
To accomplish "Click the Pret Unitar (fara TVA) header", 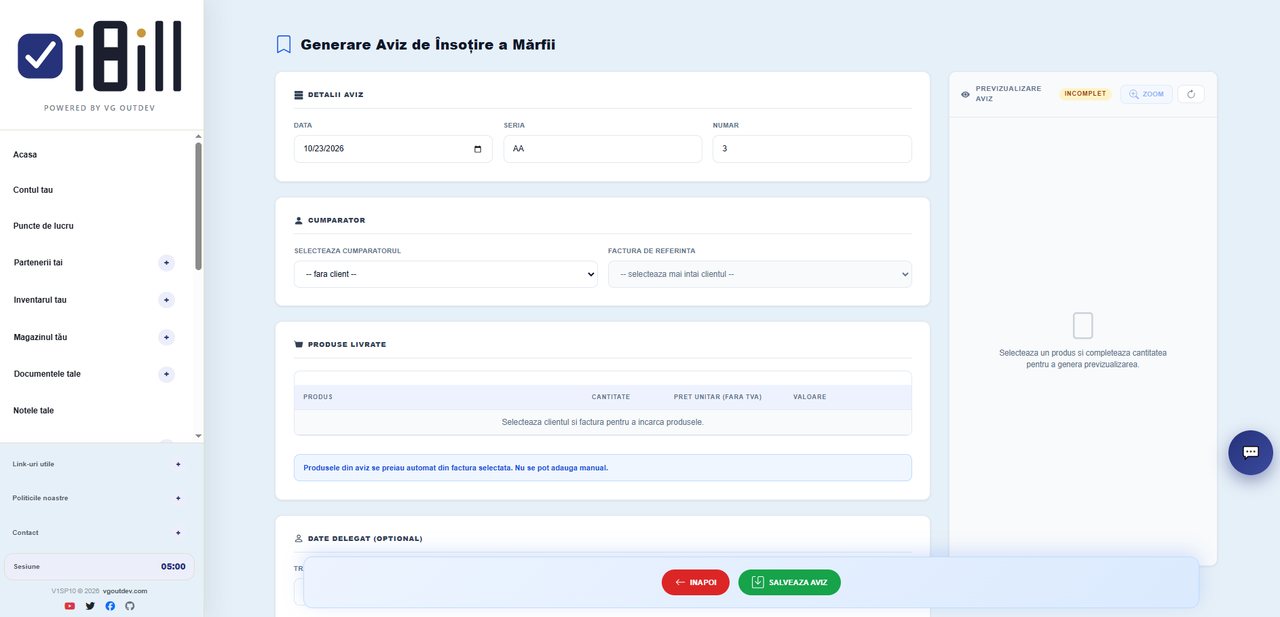I will (718, 397).
